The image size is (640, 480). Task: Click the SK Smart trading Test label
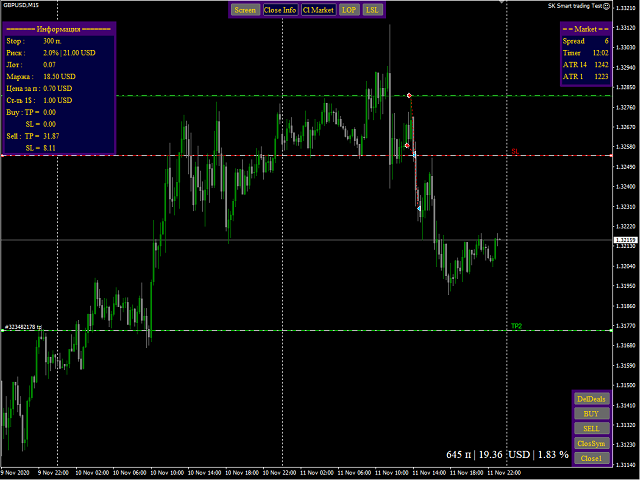tap(575, 6)
